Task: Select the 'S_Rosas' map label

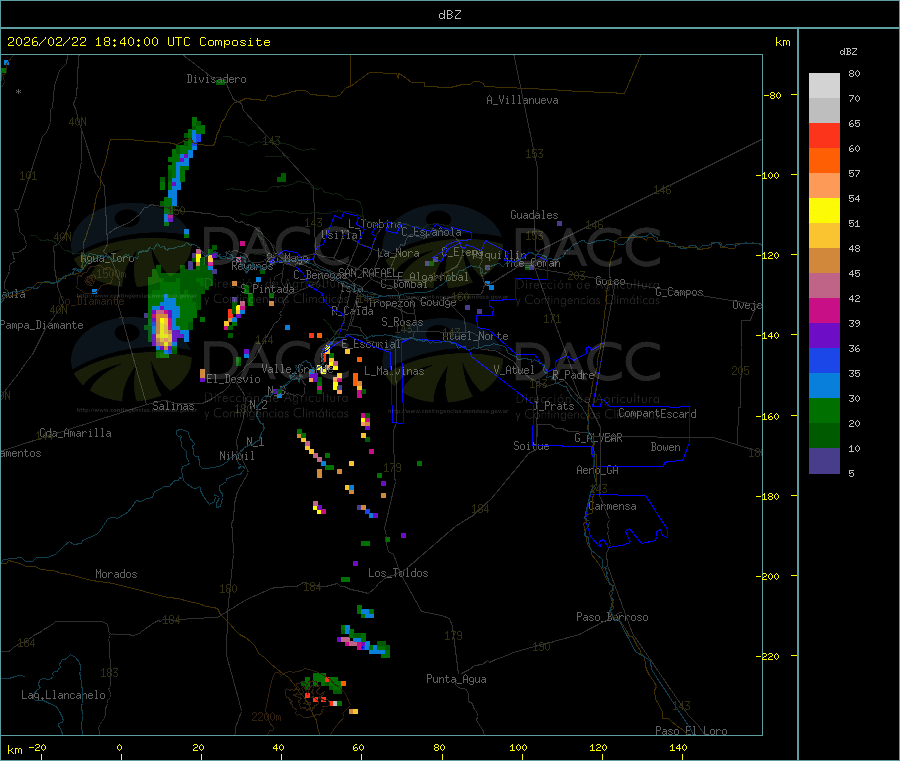Action: pos(402,322)
